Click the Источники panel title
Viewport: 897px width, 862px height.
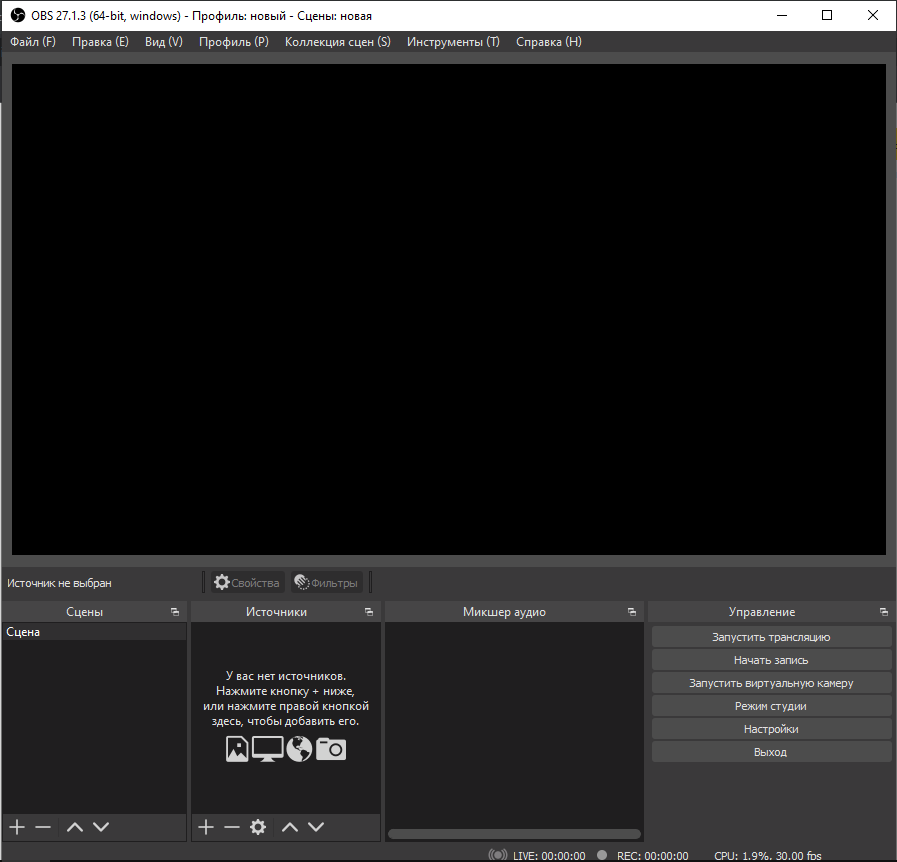(276, 612)
